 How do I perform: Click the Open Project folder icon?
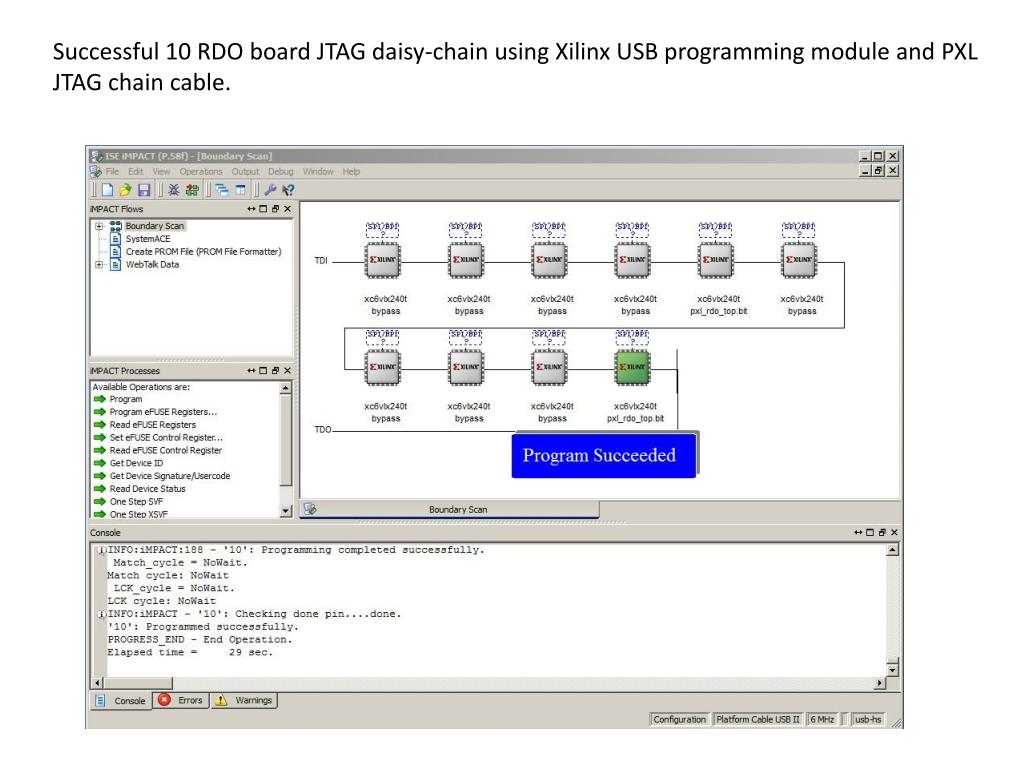tap(125, 190)
